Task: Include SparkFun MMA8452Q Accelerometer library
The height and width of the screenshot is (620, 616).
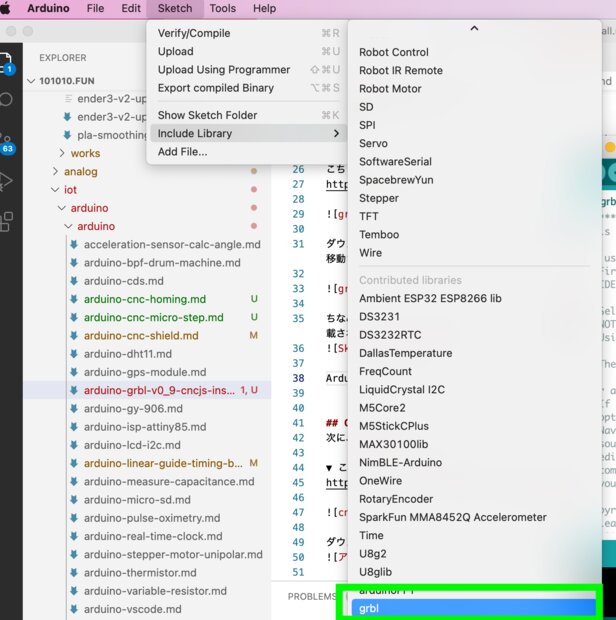Action: (x=474, y=517)
